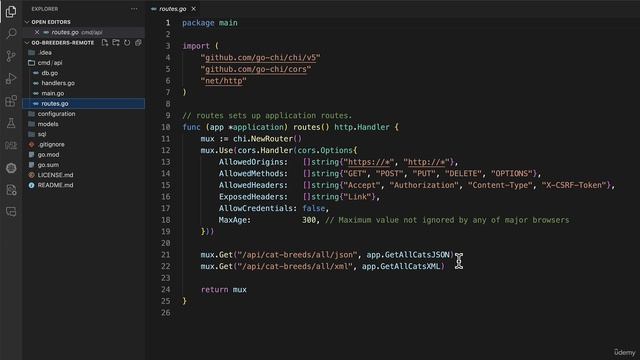The image size is (640, 360).
Task: Open the Kubernetes wheel icon in activity bar
Action: click(11, 168)
